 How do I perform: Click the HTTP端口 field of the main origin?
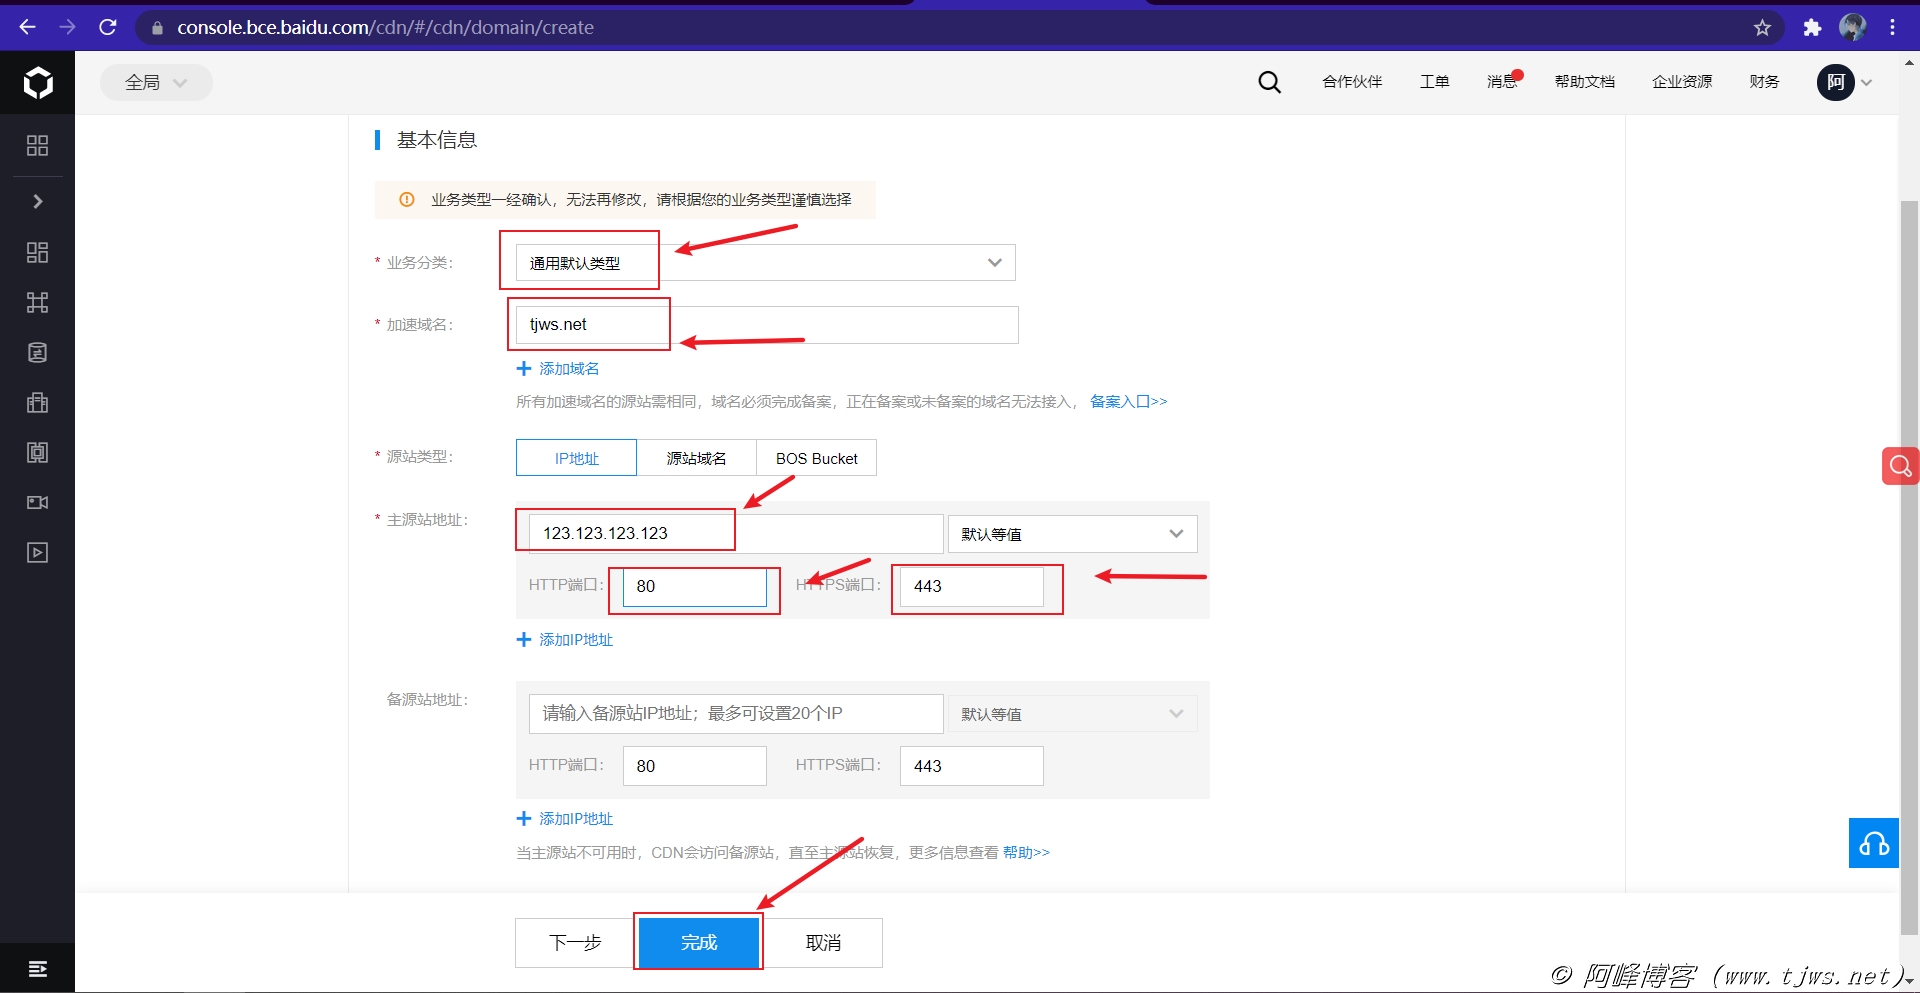[694, 586]
